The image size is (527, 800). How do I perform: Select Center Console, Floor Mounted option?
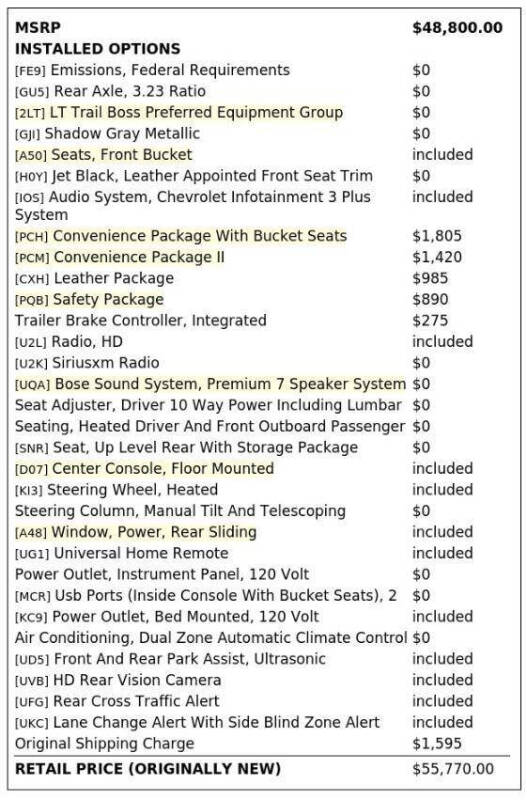(x=163, y=468)
